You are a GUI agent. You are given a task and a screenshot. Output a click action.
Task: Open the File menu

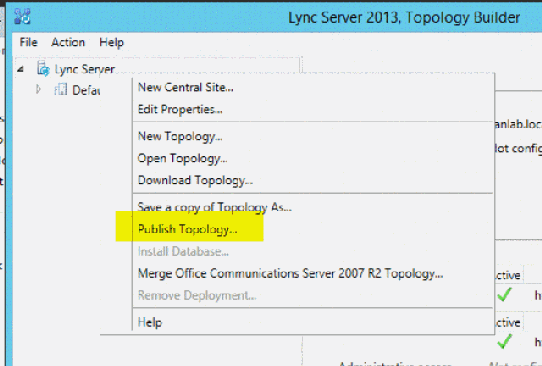coord(28,42)
